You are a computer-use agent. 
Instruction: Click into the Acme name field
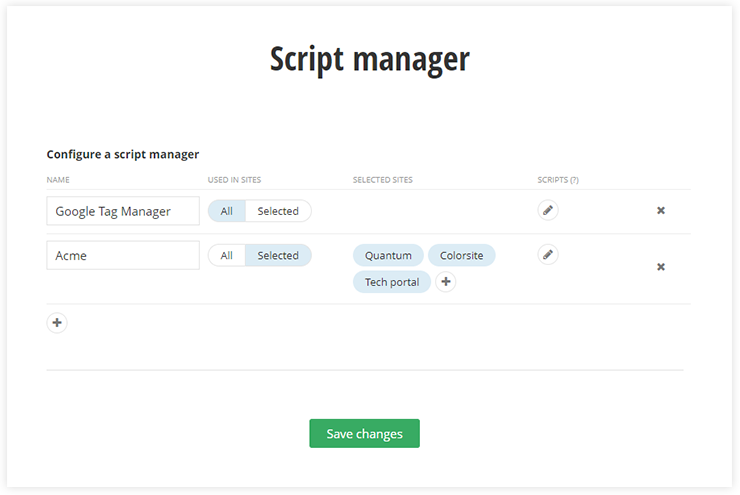123,255
